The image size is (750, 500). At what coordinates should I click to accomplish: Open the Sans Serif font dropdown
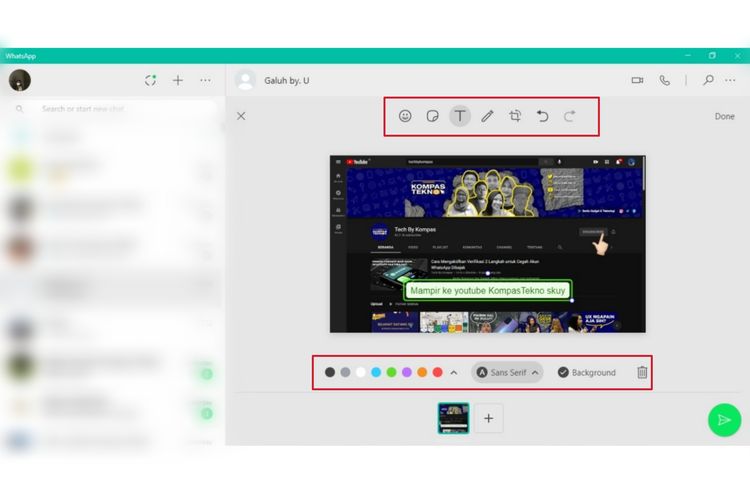tap(507, 372)
